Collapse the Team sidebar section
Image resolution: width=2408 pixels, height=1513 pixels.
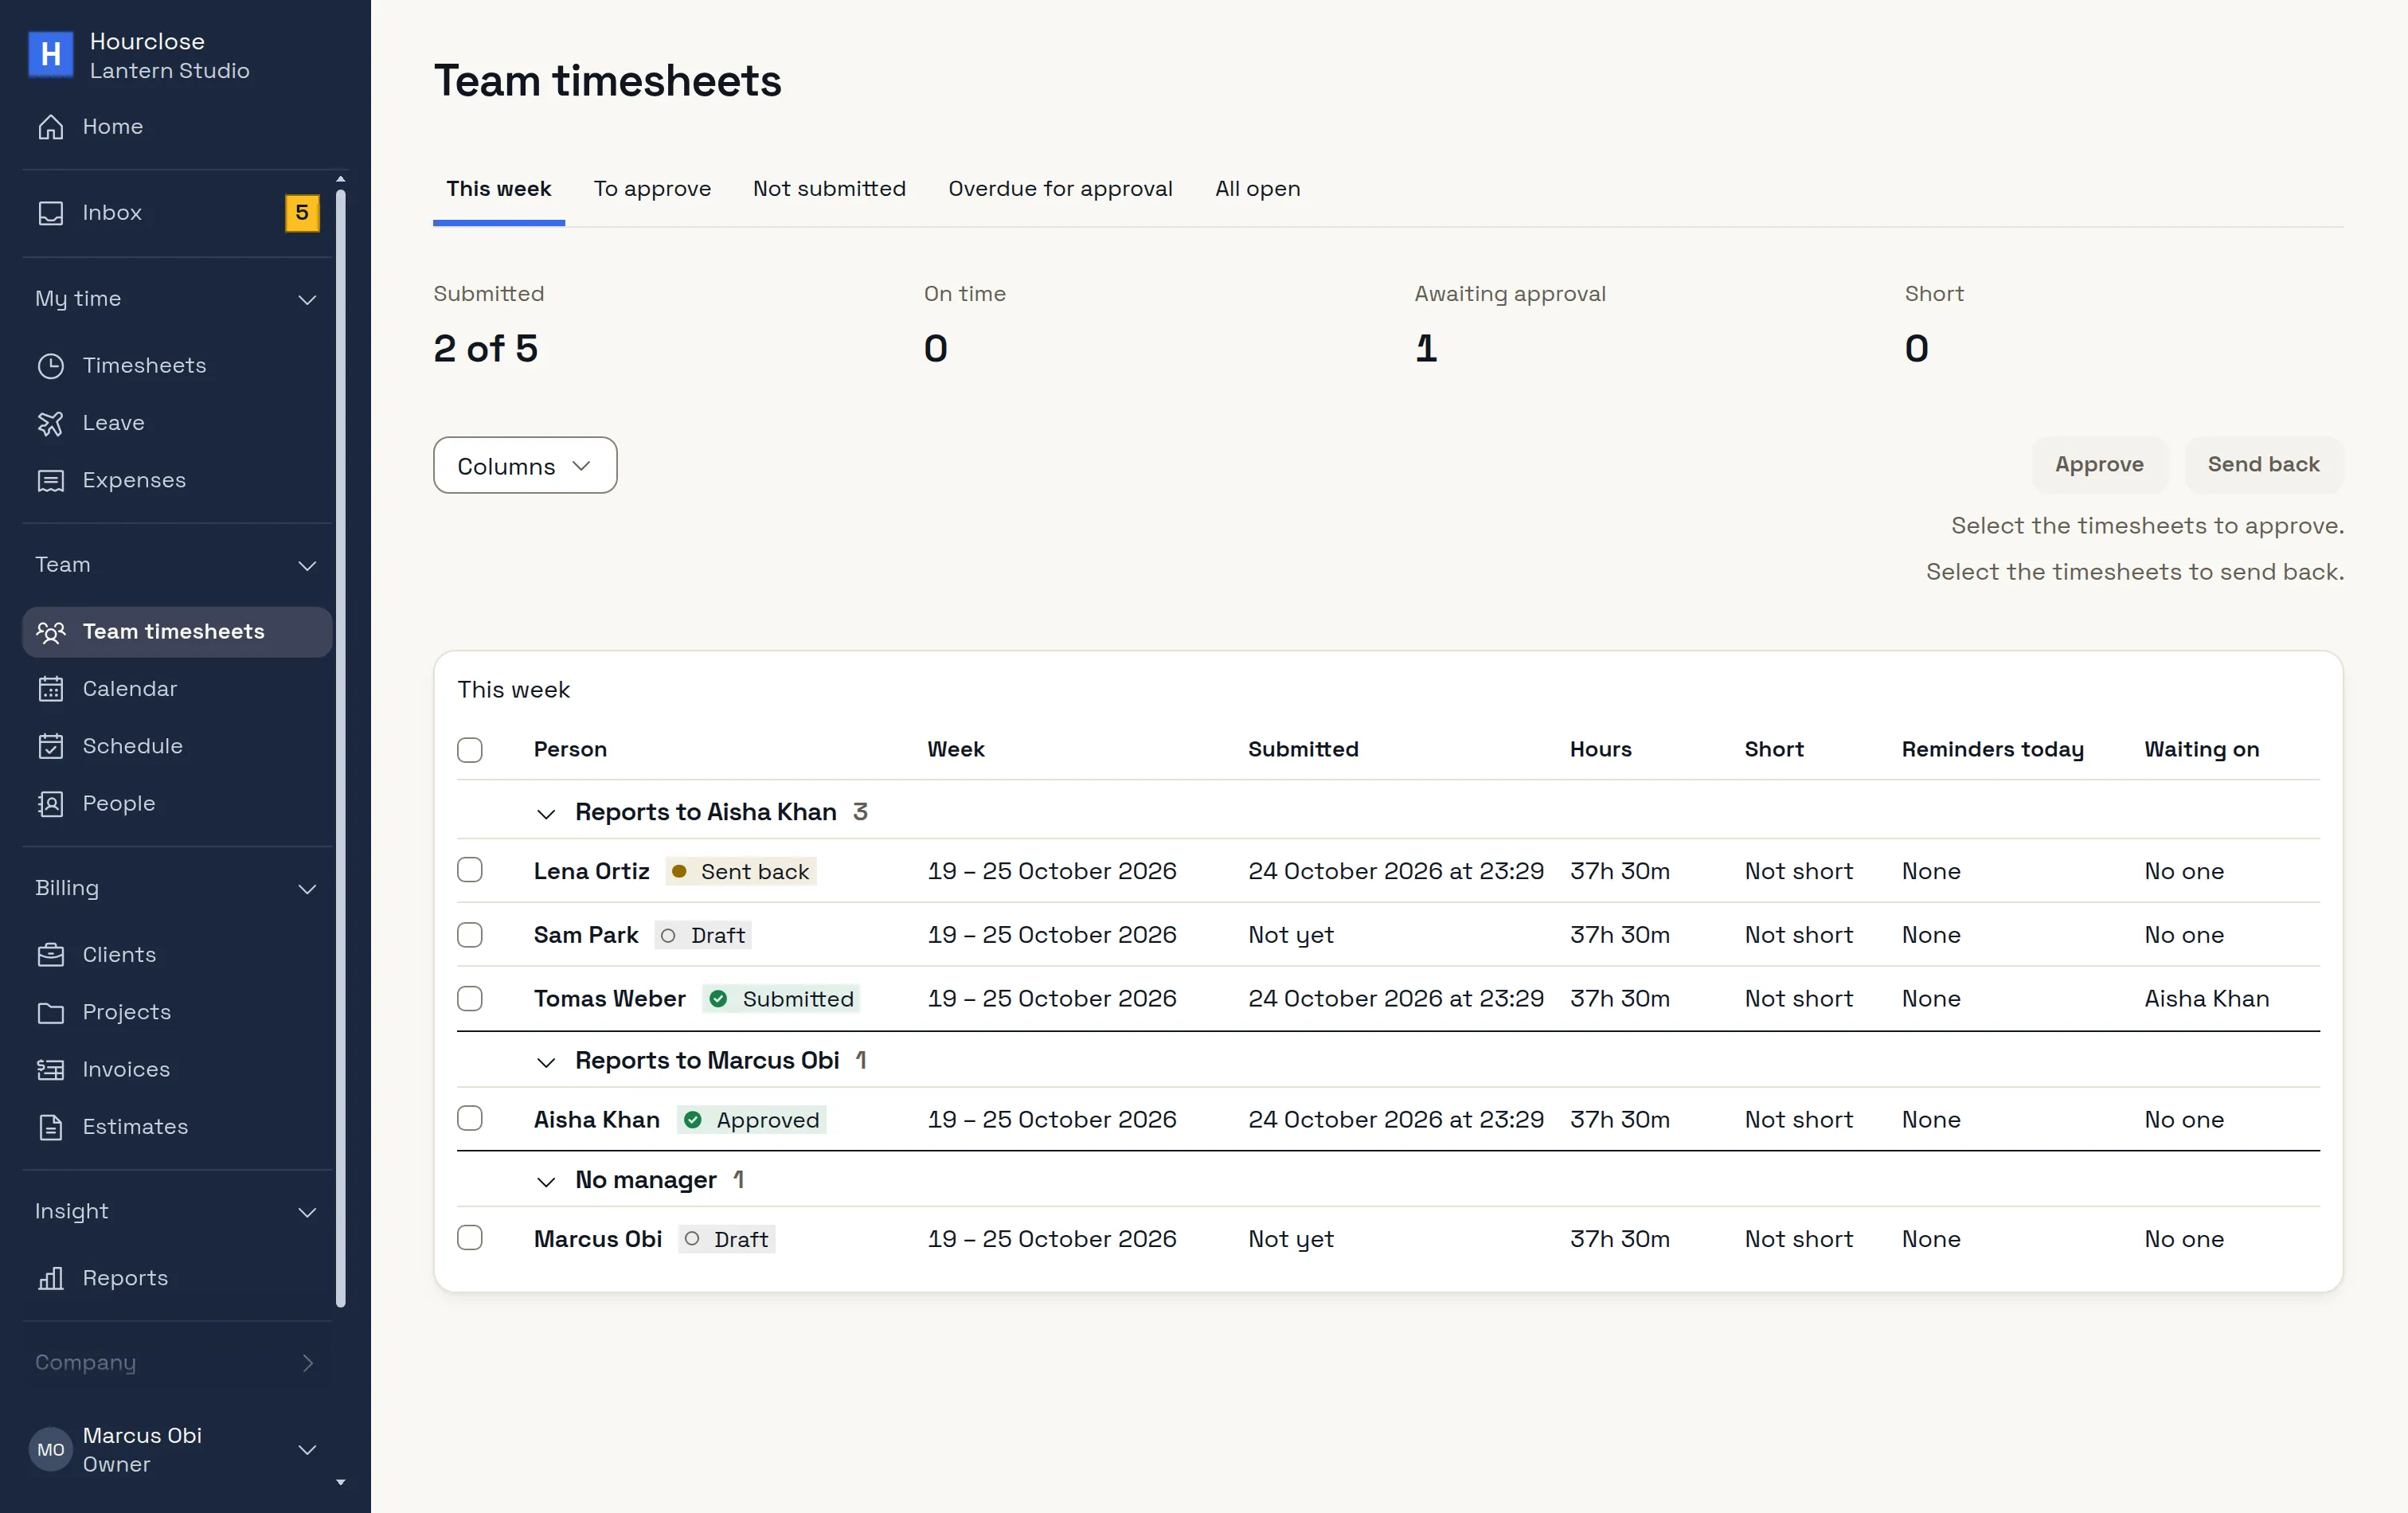(308, 566)
